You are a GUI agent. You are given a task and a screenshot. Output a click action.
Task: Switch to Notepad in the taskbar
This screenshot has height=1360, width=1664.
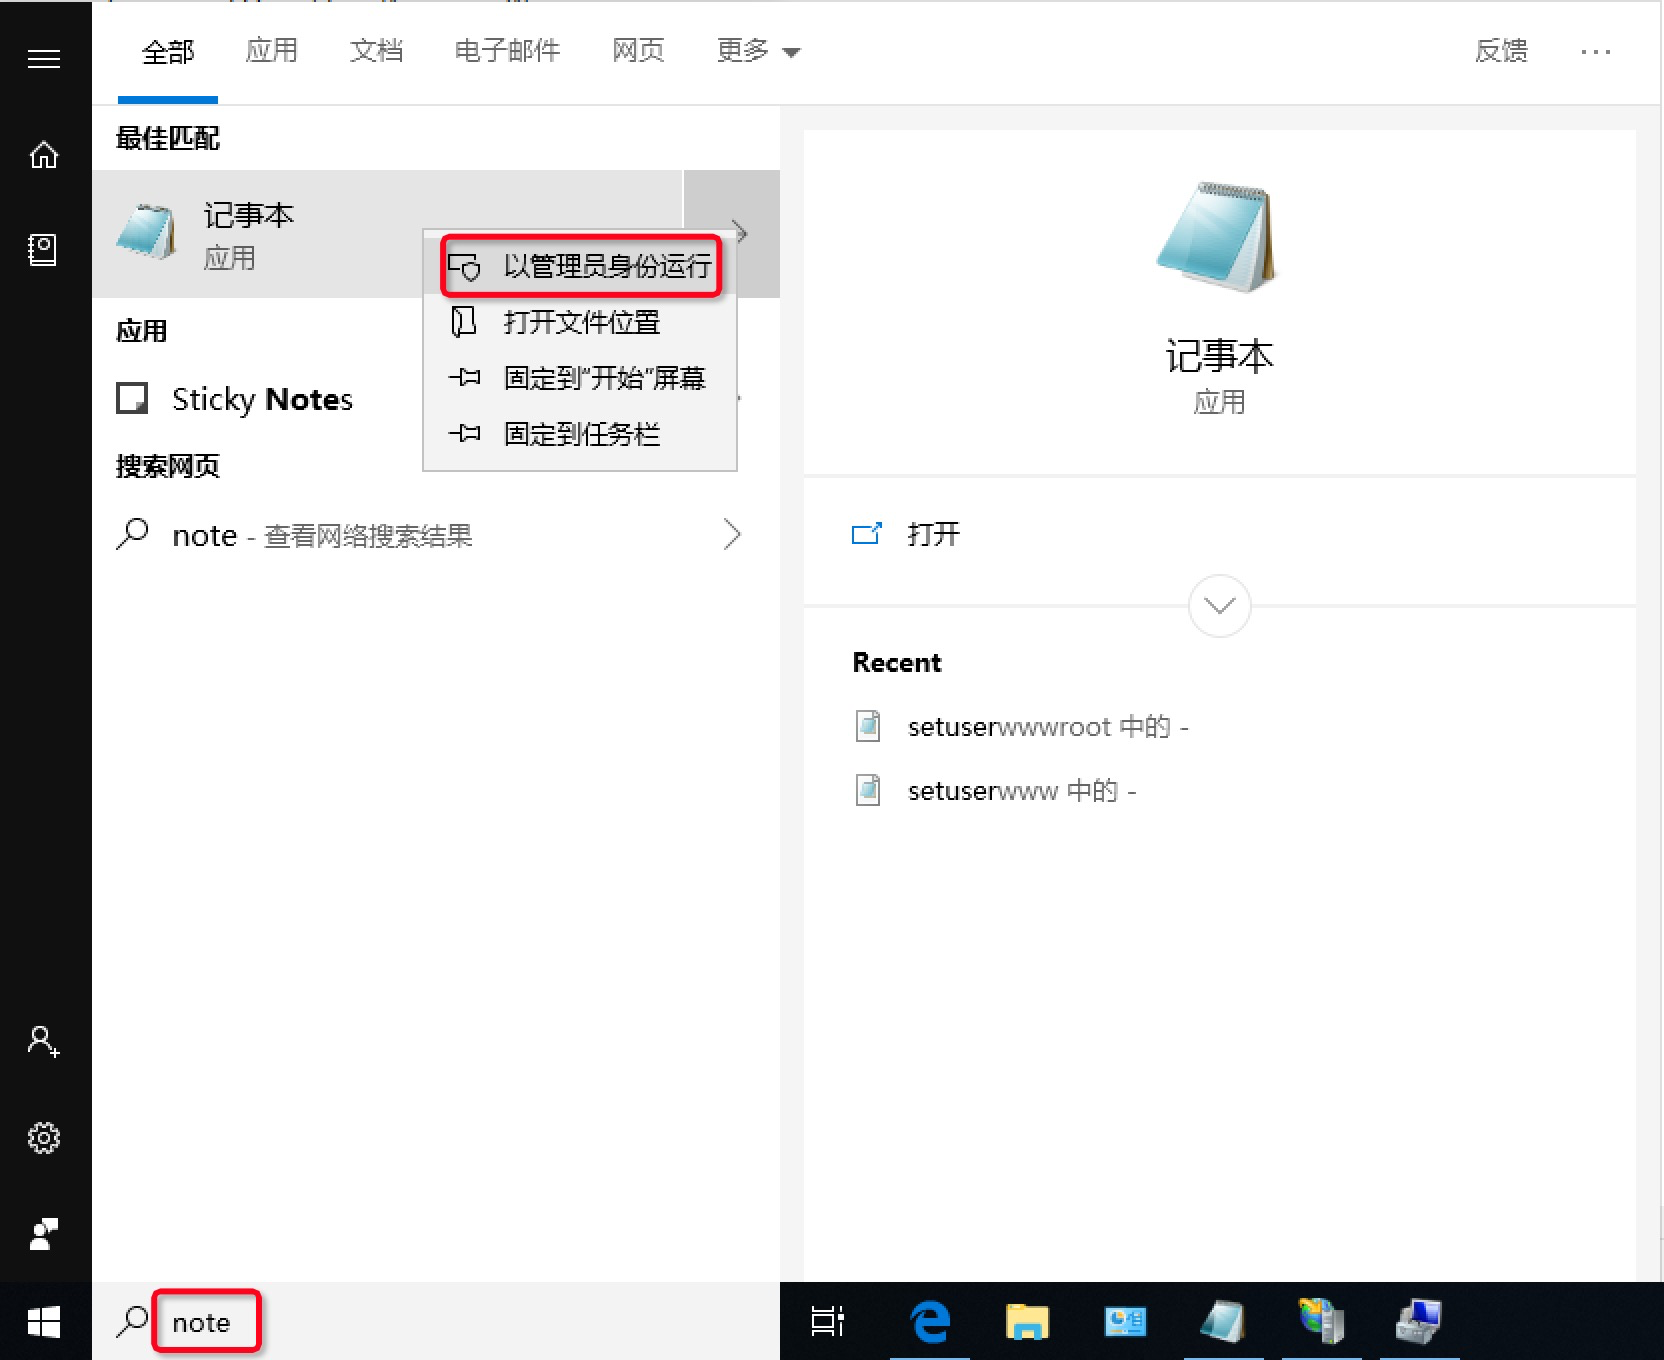coord(1223,1321)
